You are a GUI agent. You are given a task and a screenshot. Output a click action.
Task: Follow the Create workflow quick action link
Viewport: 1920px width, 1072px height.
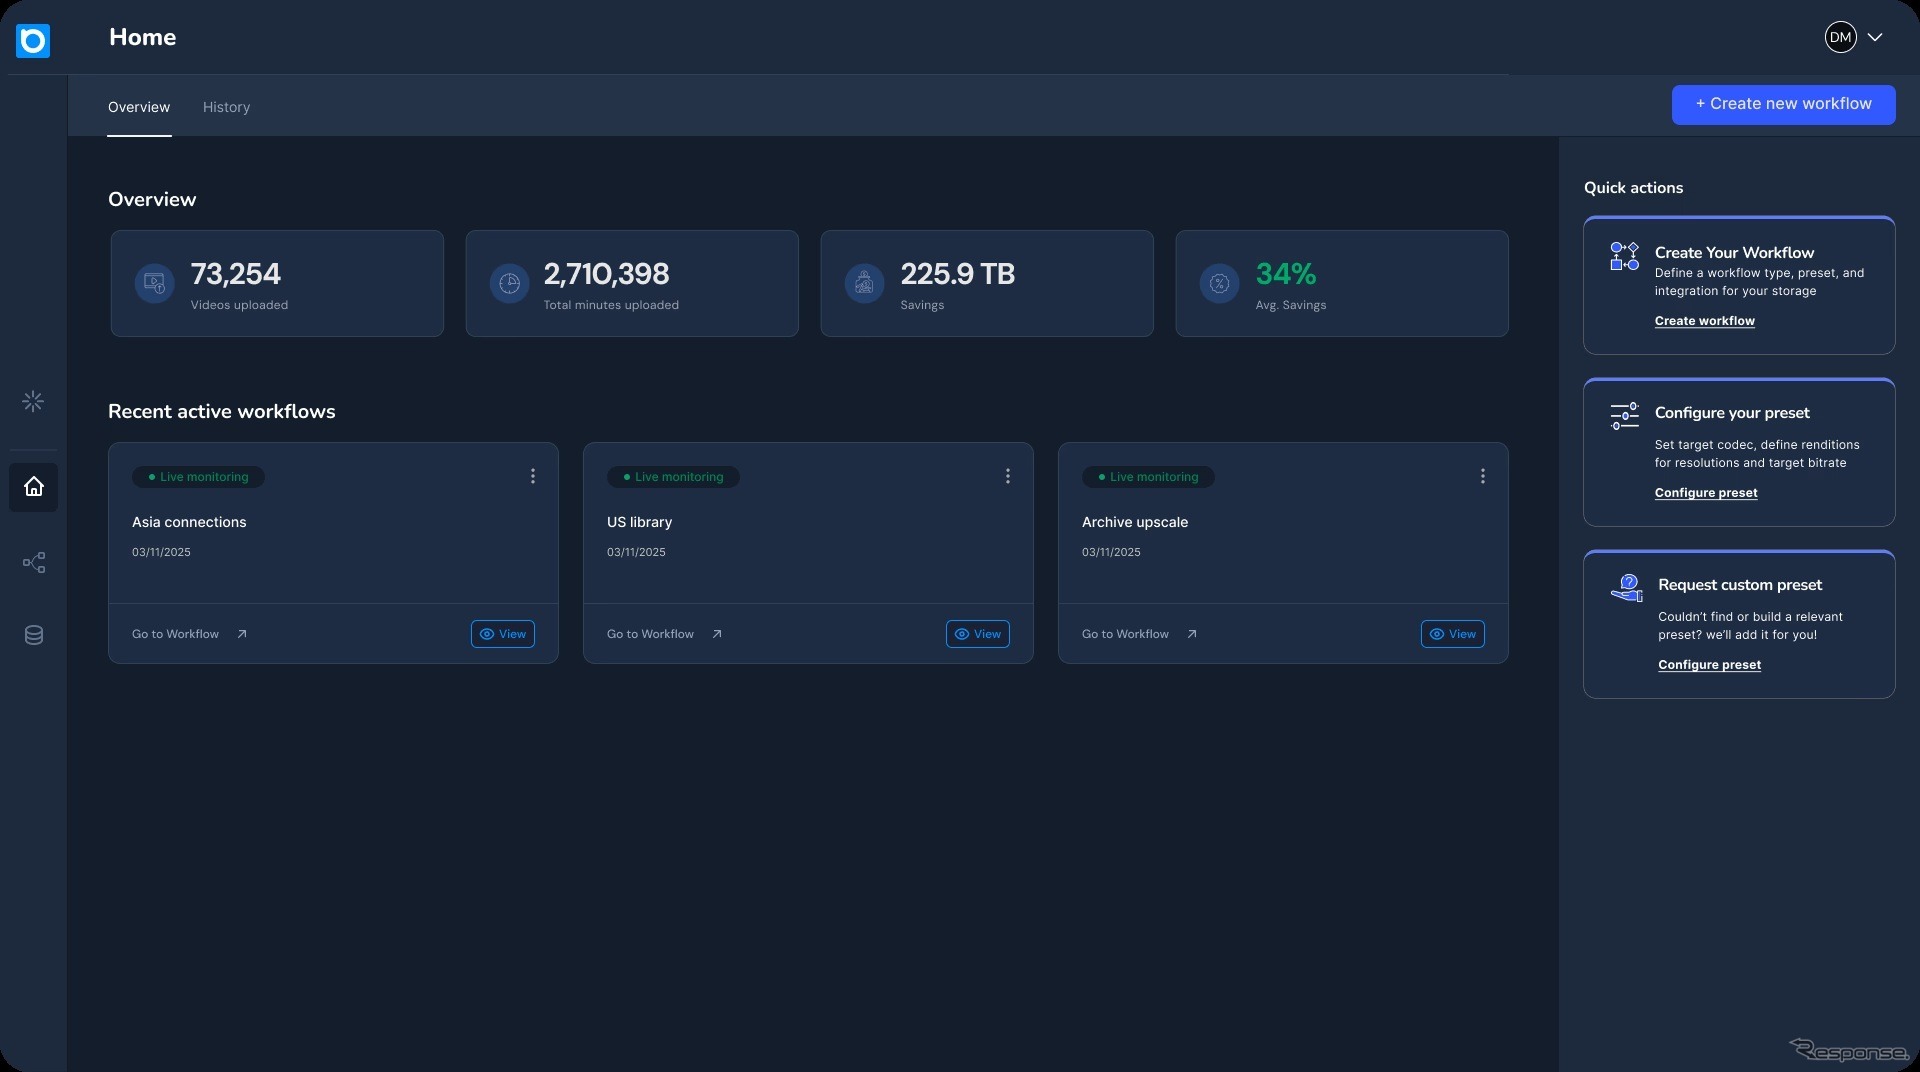point(1704,321)
